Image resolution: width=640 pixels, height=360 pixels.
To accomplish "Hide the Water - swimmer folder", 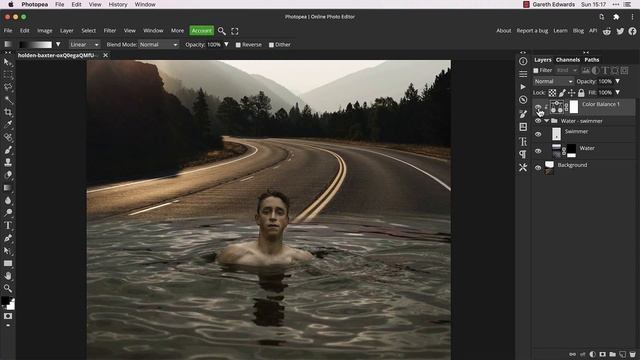I will point(538,121).
